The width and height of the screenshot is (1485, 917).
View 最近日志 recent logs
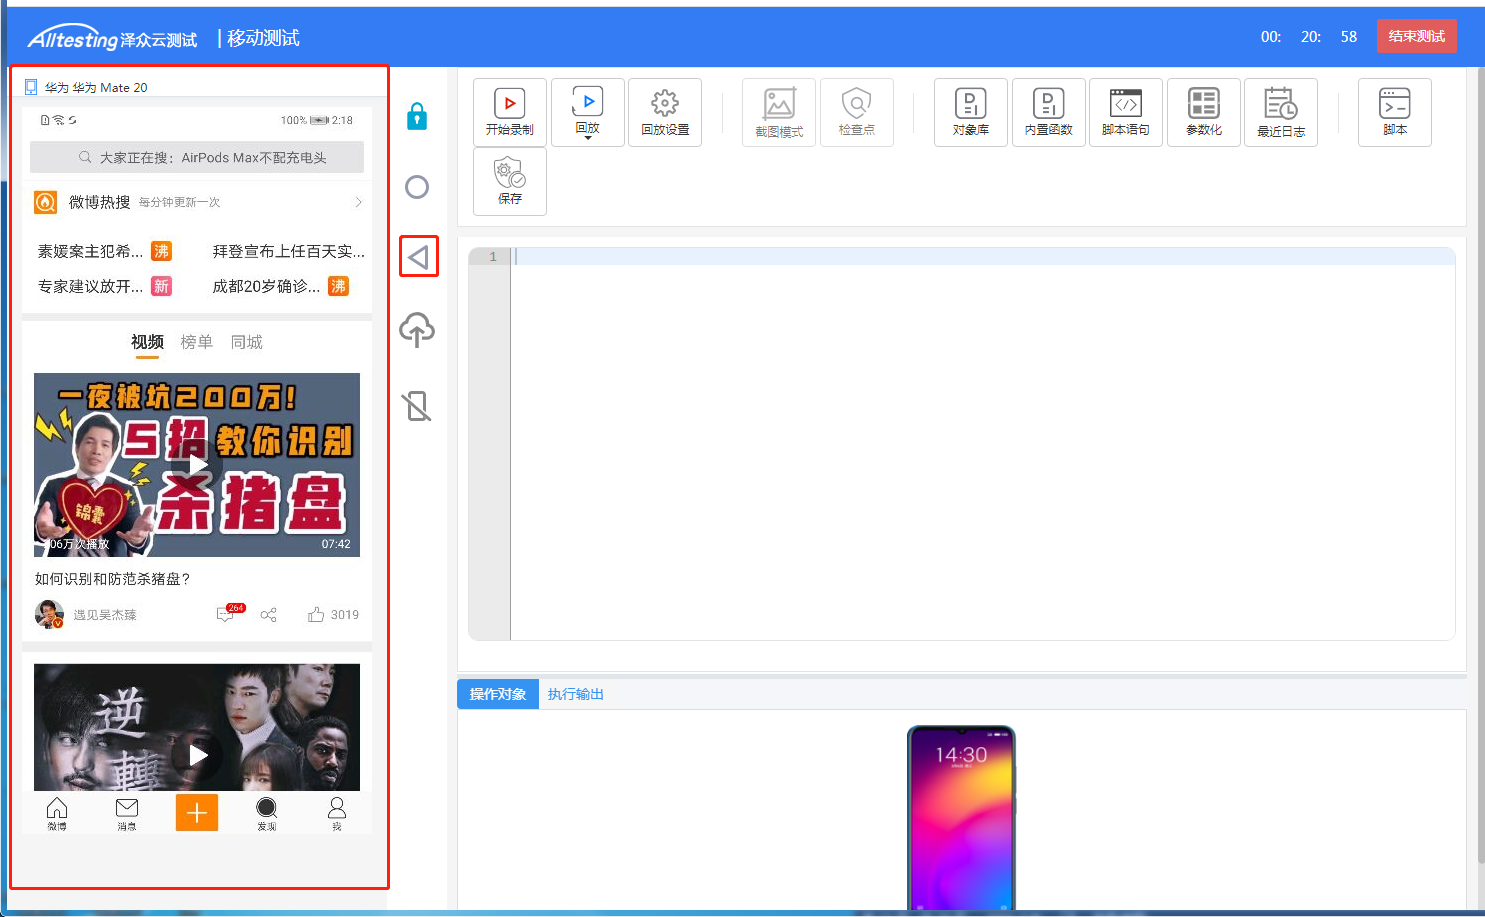(1281, 112)
